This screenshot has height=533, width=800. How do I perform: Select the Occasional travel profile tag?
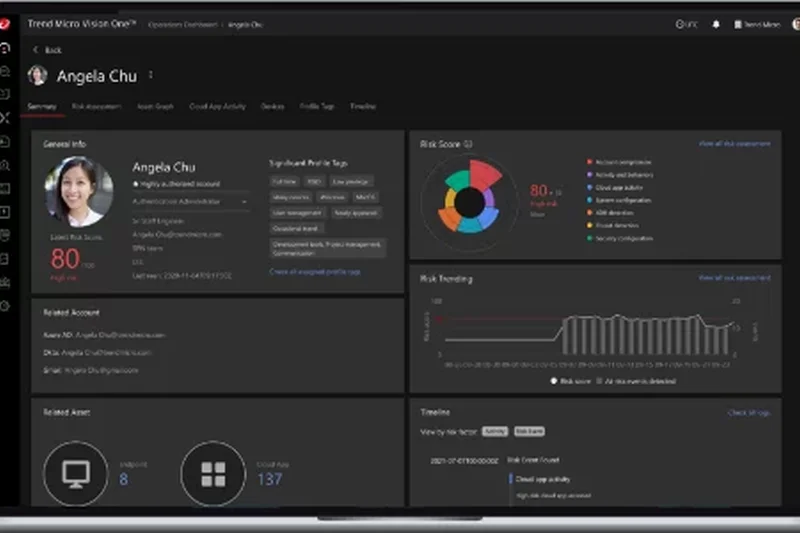pos(295,229)
